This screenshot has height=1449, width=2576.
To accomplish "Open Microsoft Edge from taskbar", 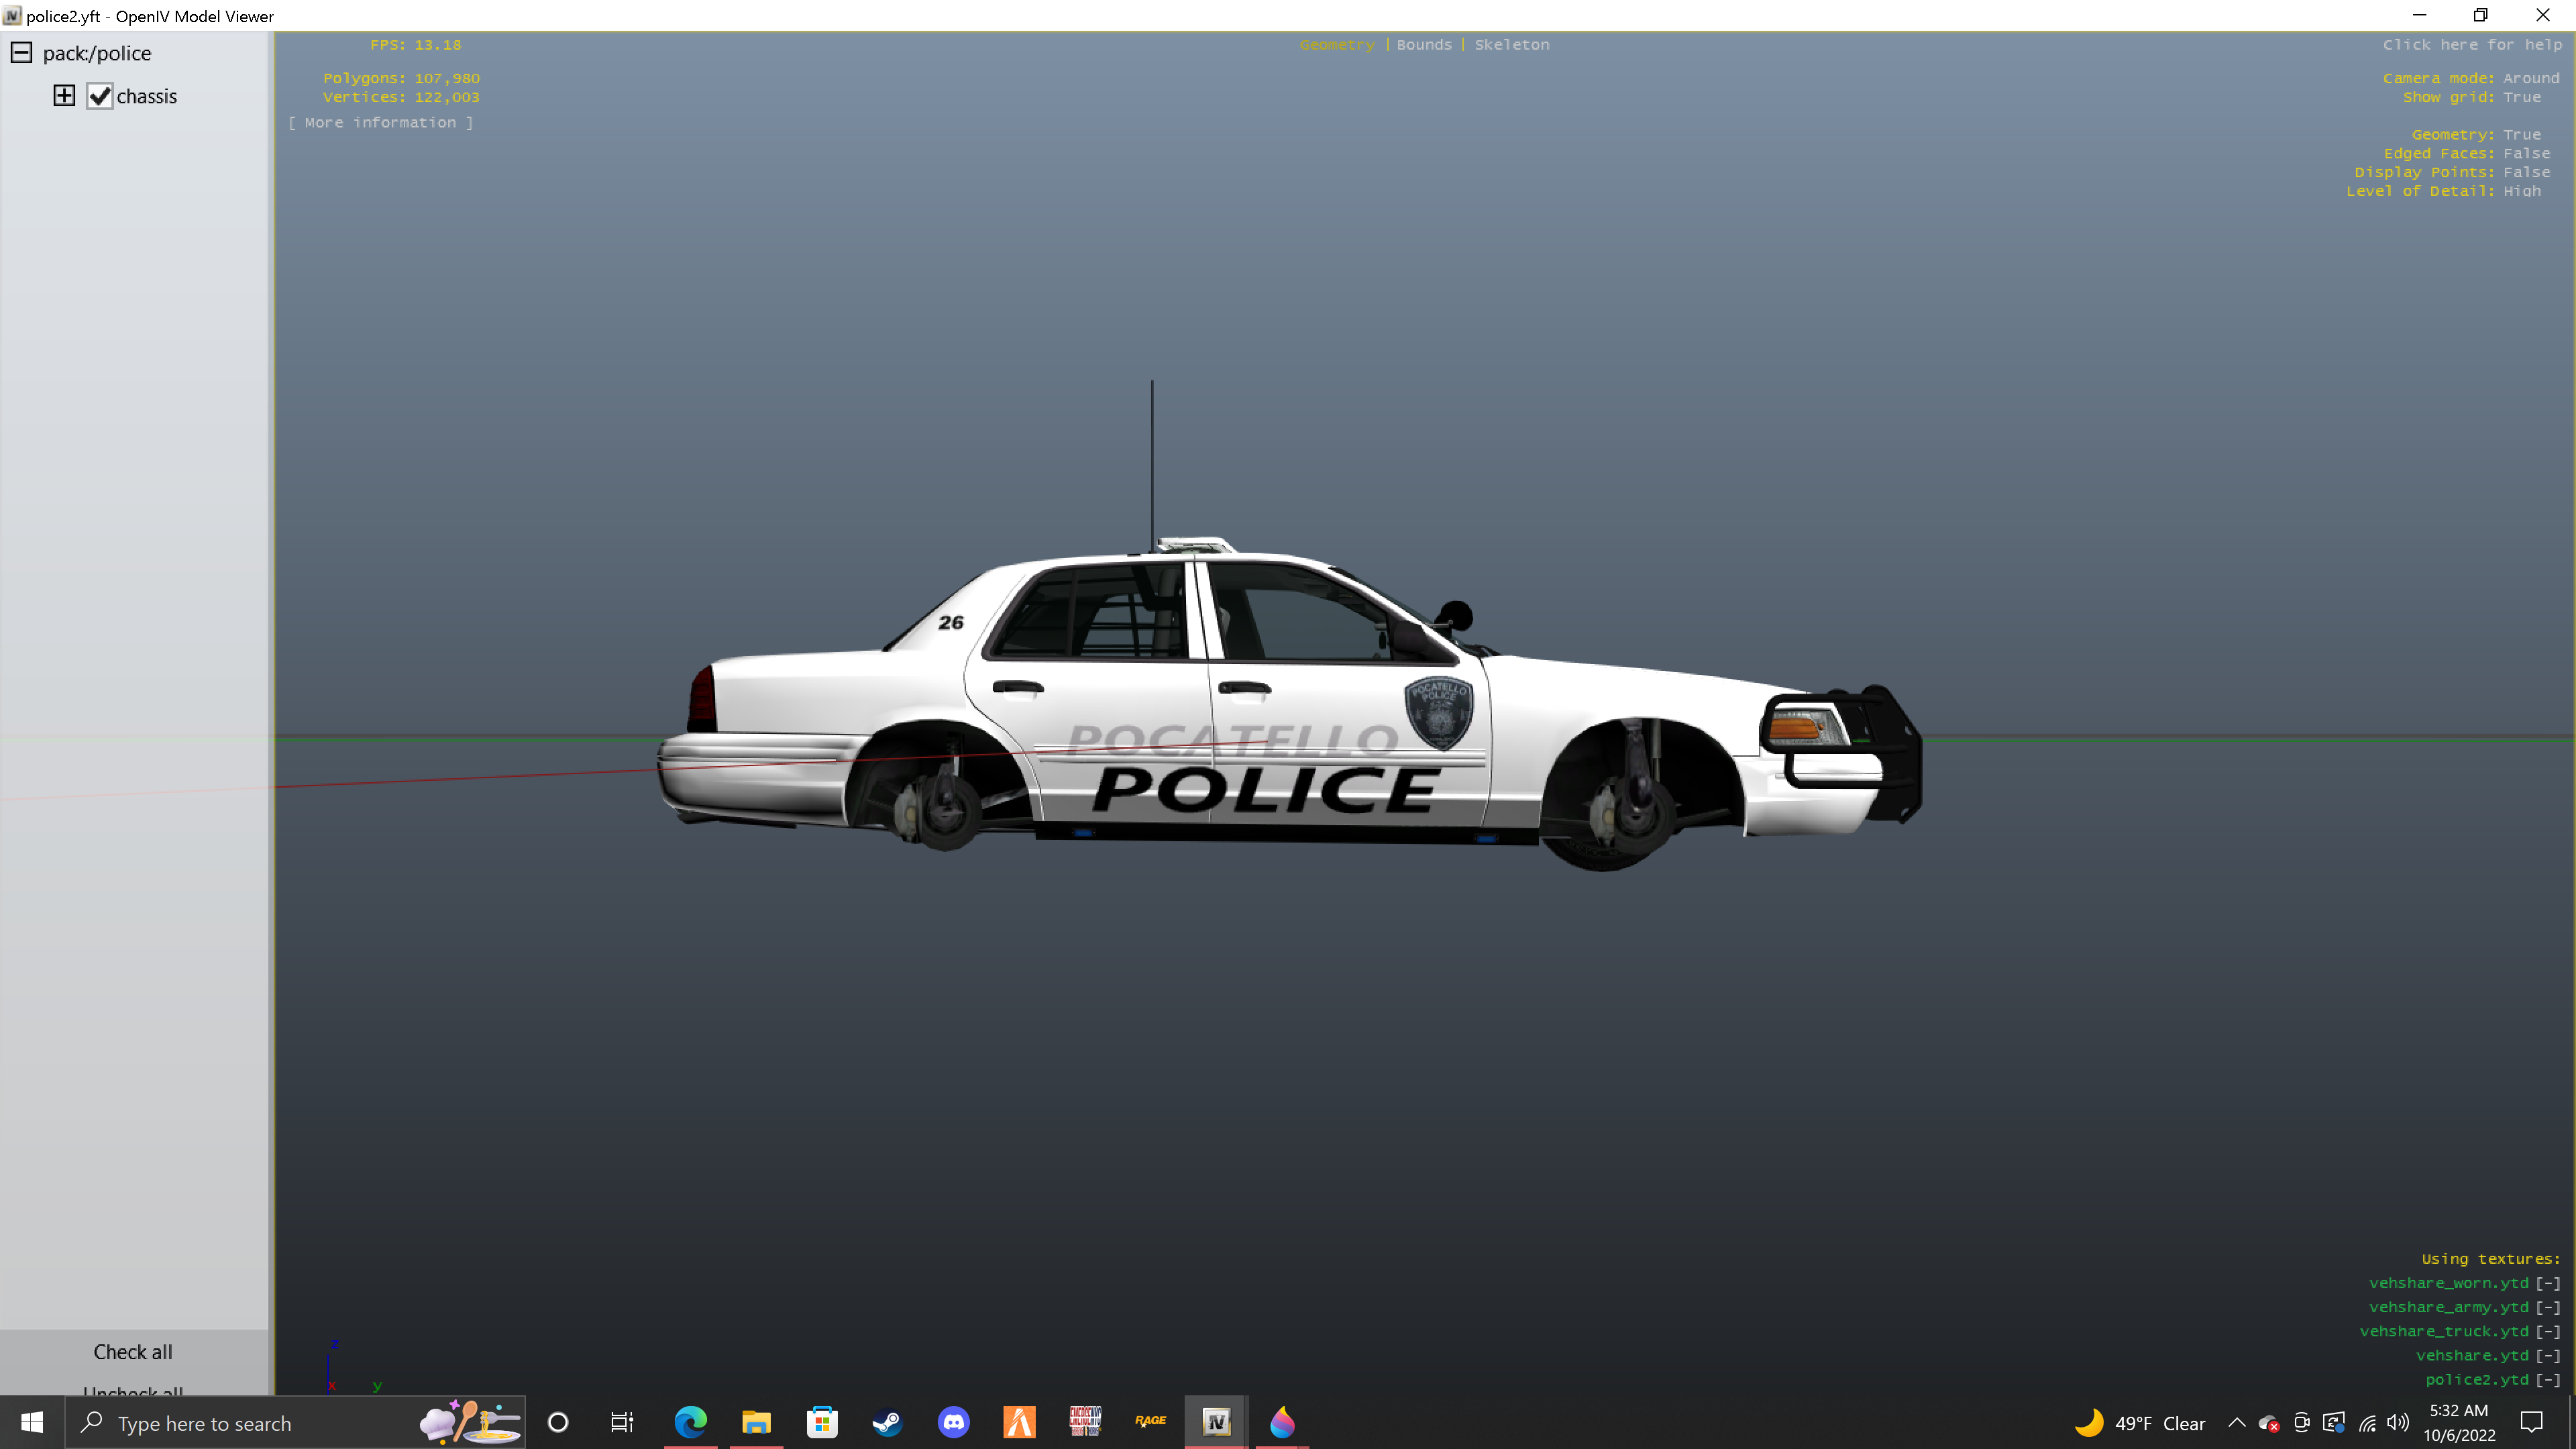I will pyautogui.click(x=690, y=1422).
